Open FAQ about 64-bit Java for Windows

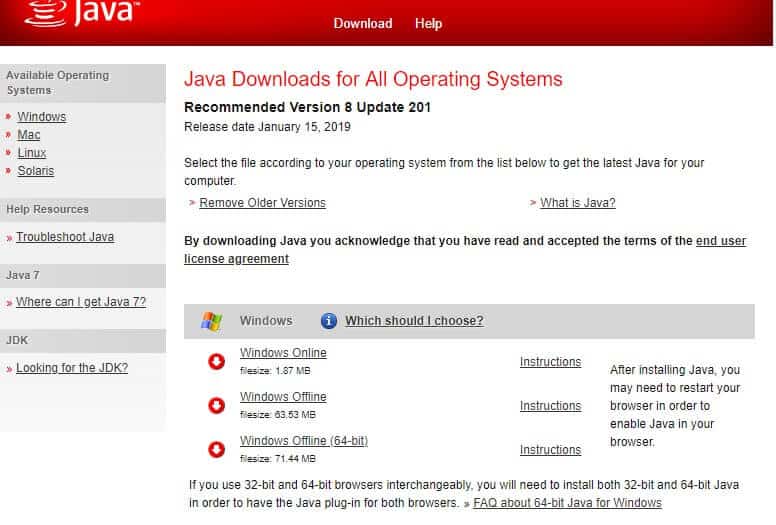click(567, 503)
